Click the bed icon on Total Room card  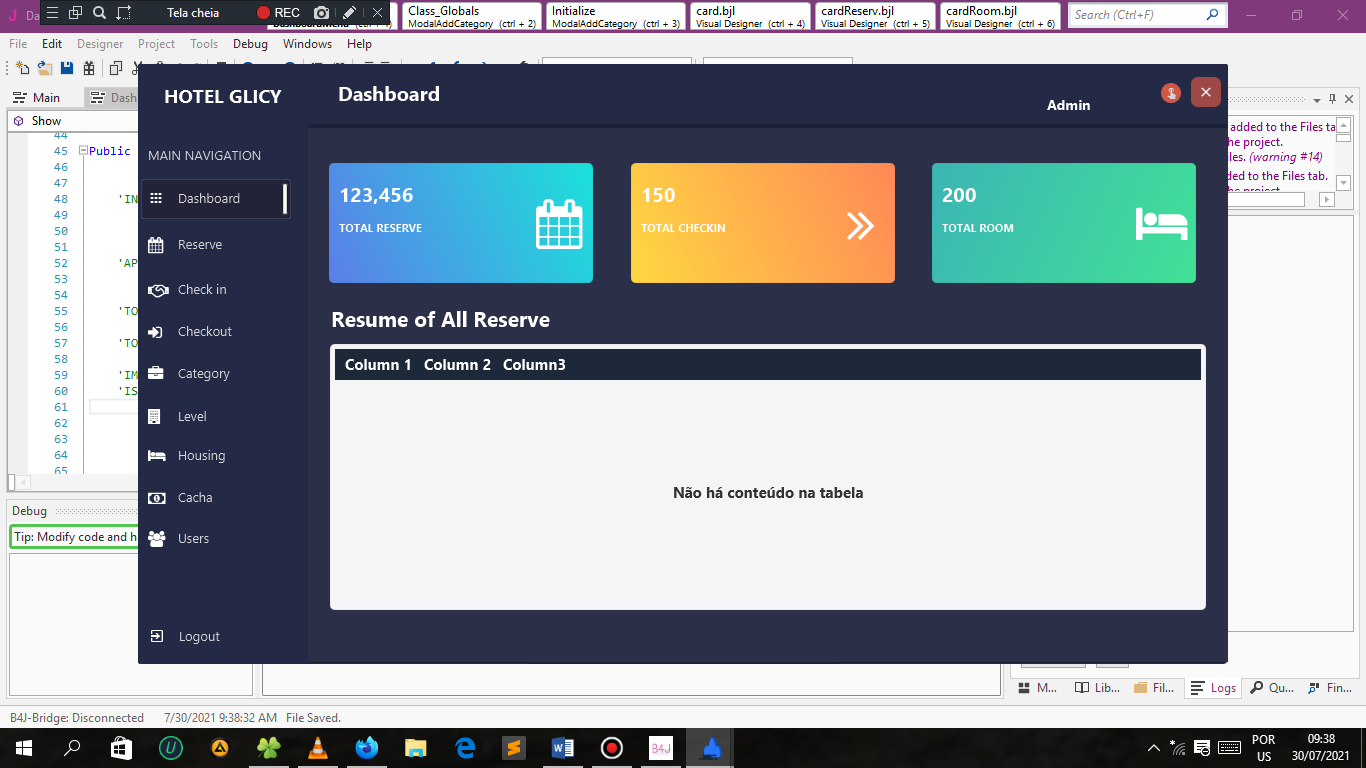click(x=1161, y=224)
